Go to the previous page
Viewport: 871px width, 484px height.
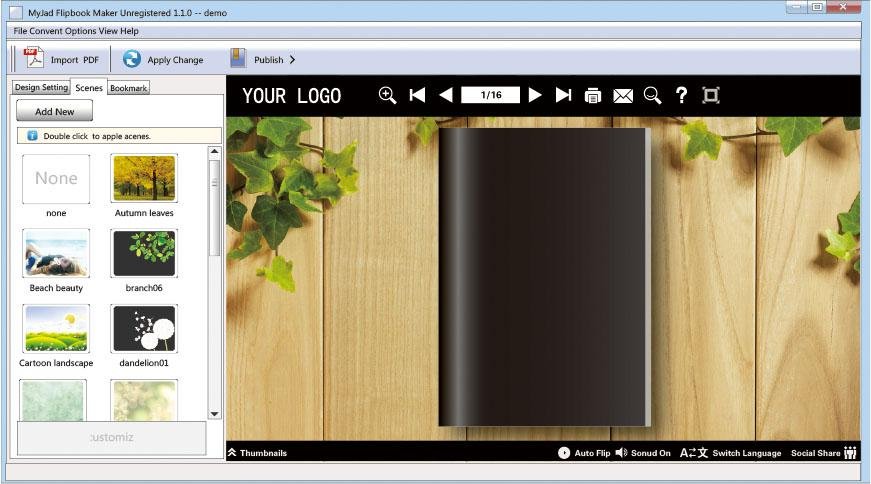(x=445, y=95)
